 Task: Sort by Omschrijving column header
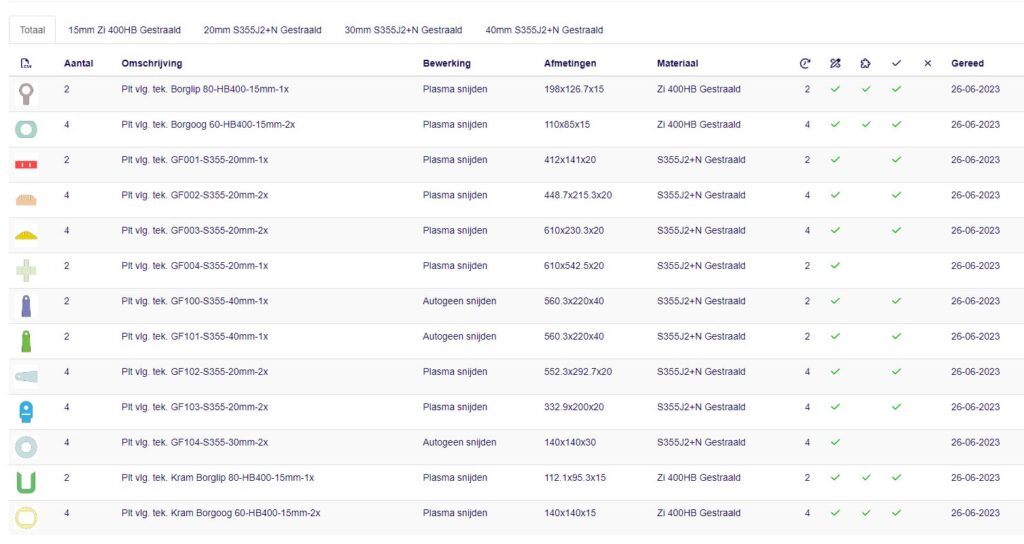(x=152, y=63)
